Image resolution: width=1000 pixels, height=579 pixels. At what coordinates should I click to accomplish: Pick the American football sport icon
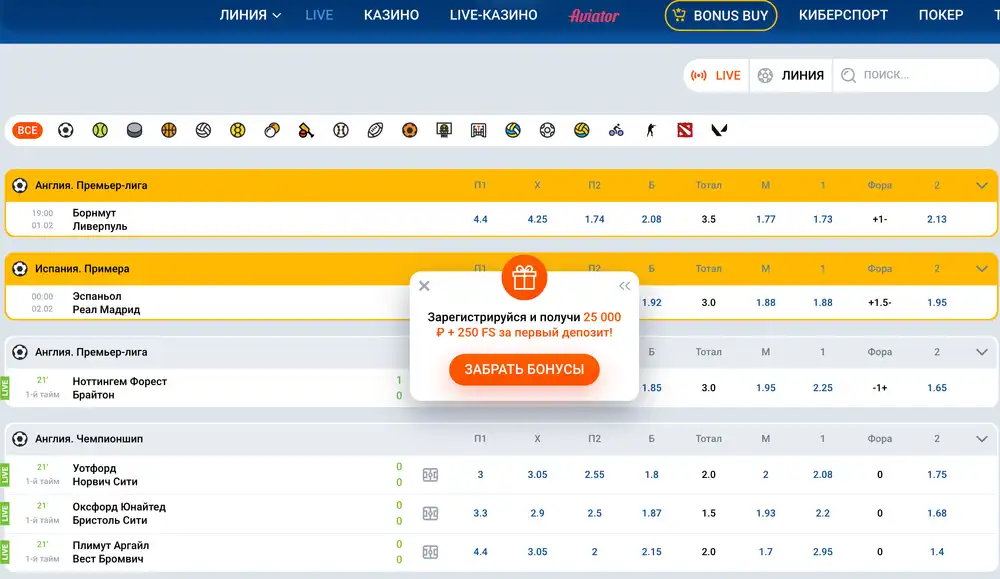click(375, 130)
